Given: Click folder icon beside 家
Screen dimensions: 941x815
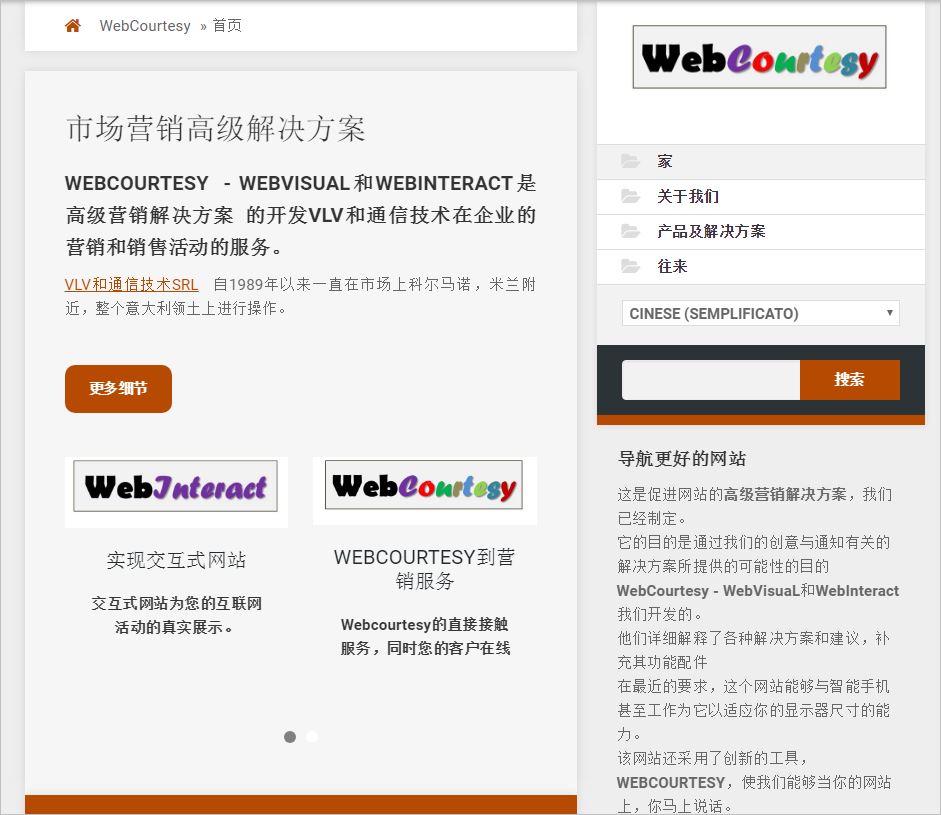Looking at the screenshot, I should [630, 161].
